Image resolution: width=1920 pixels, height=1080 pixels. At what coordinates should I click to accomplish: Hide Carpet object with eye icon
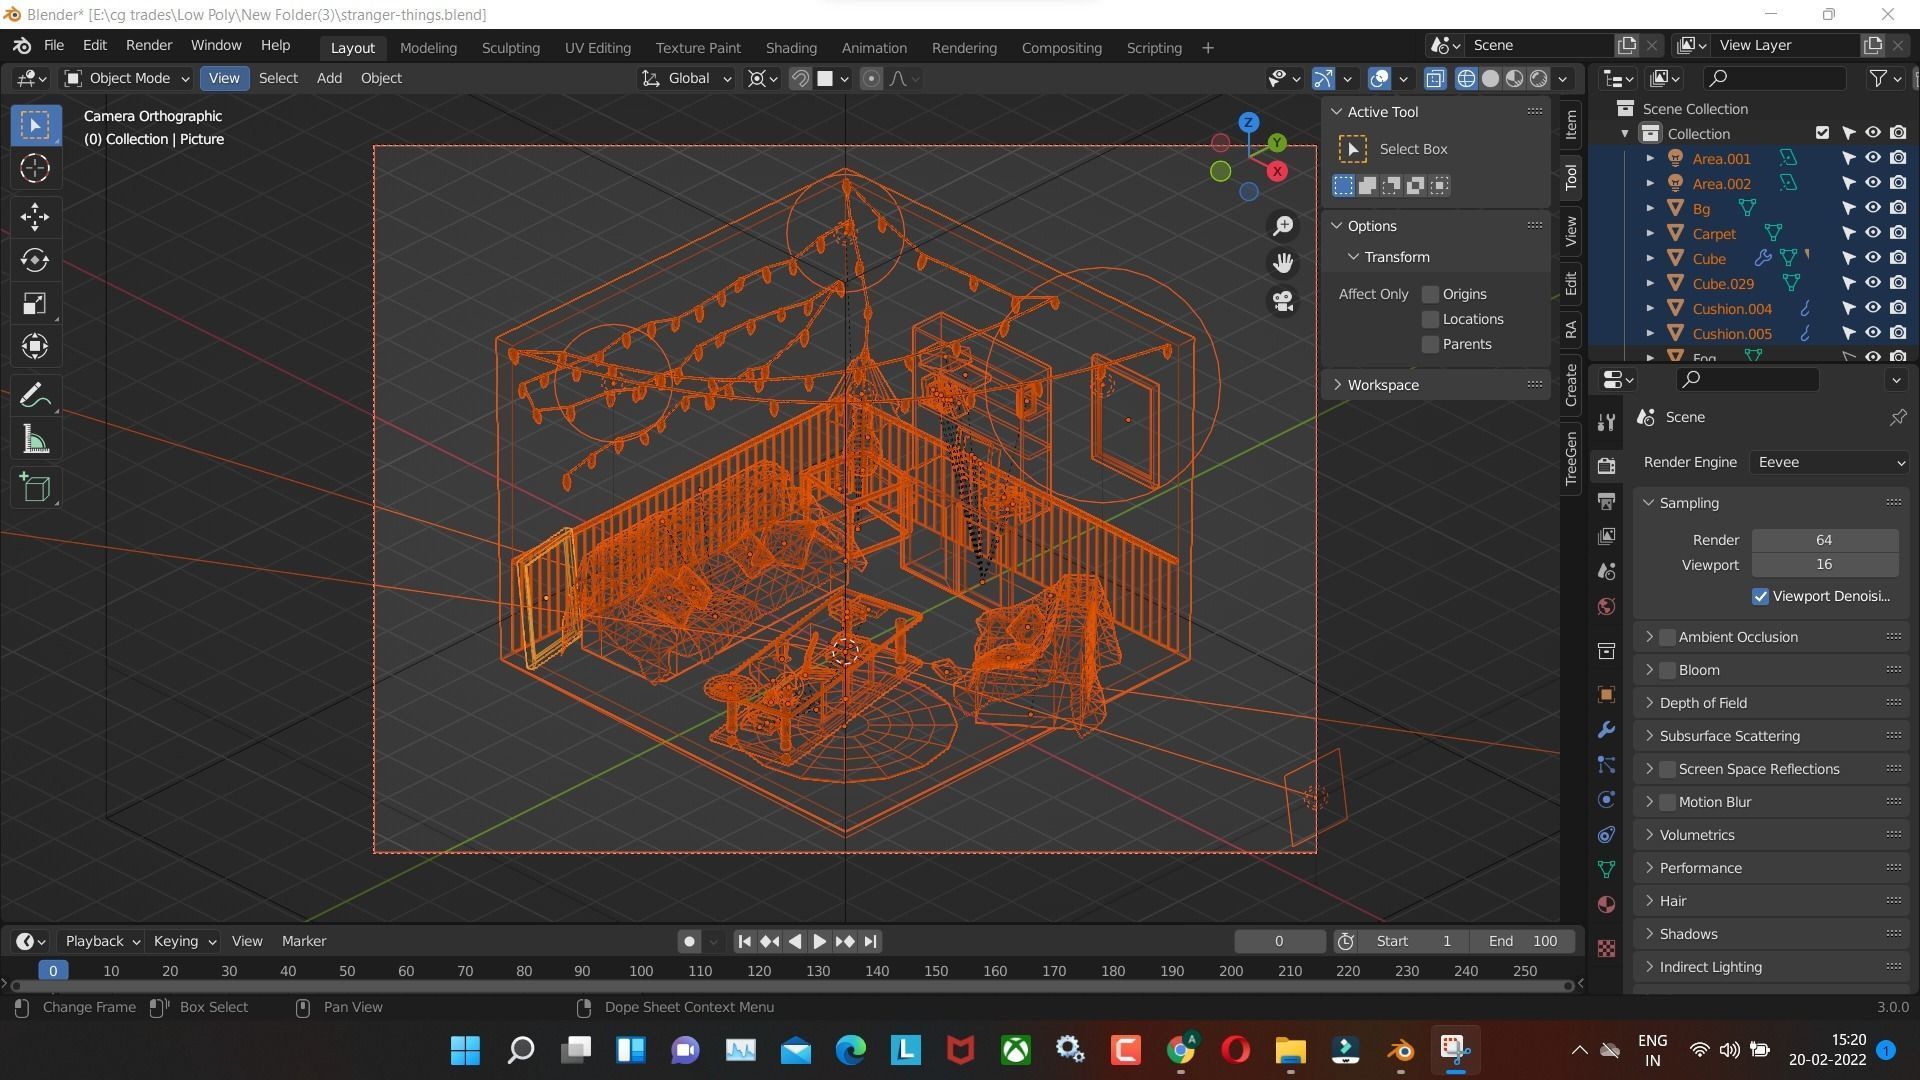[x=1873, y=233]
